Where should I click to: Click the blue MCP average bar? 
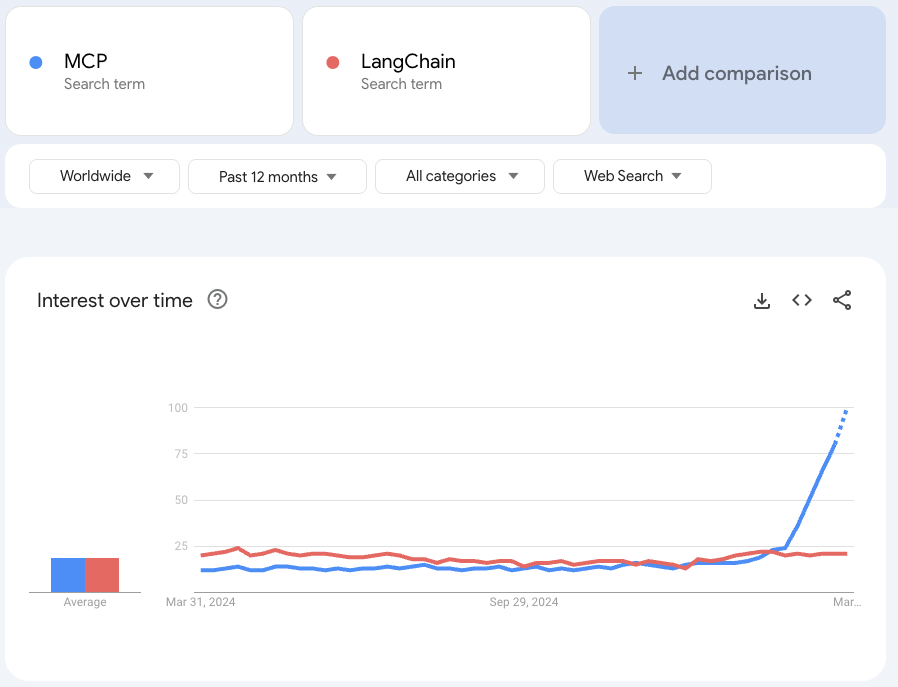[x=68, y=575]
